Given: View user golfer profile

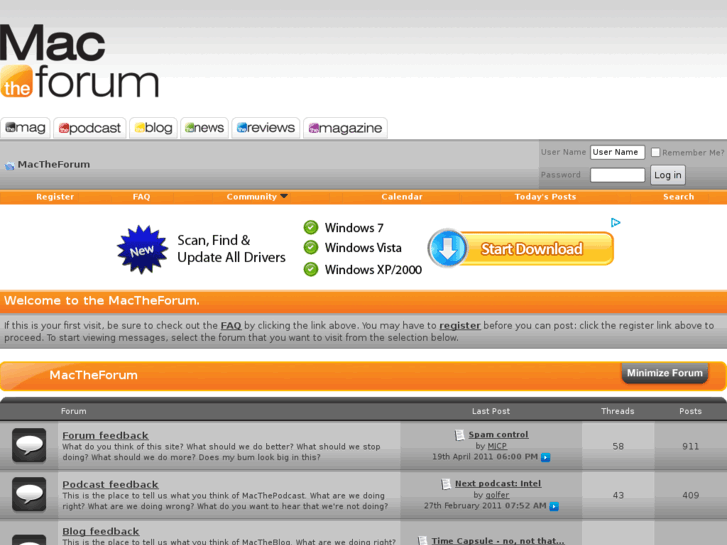Looking at the screenshot, I should [x=497, y=495].
